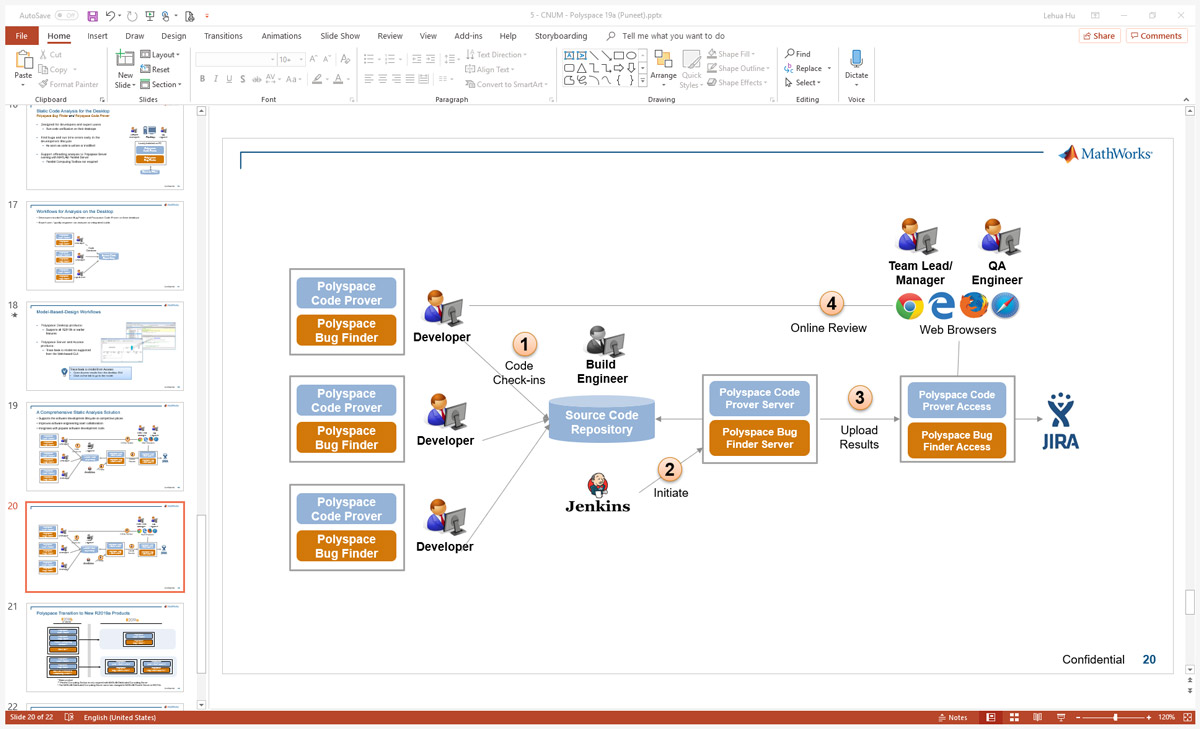
Task: Open the Transitions ribbon tab
Action: [223, 36]
